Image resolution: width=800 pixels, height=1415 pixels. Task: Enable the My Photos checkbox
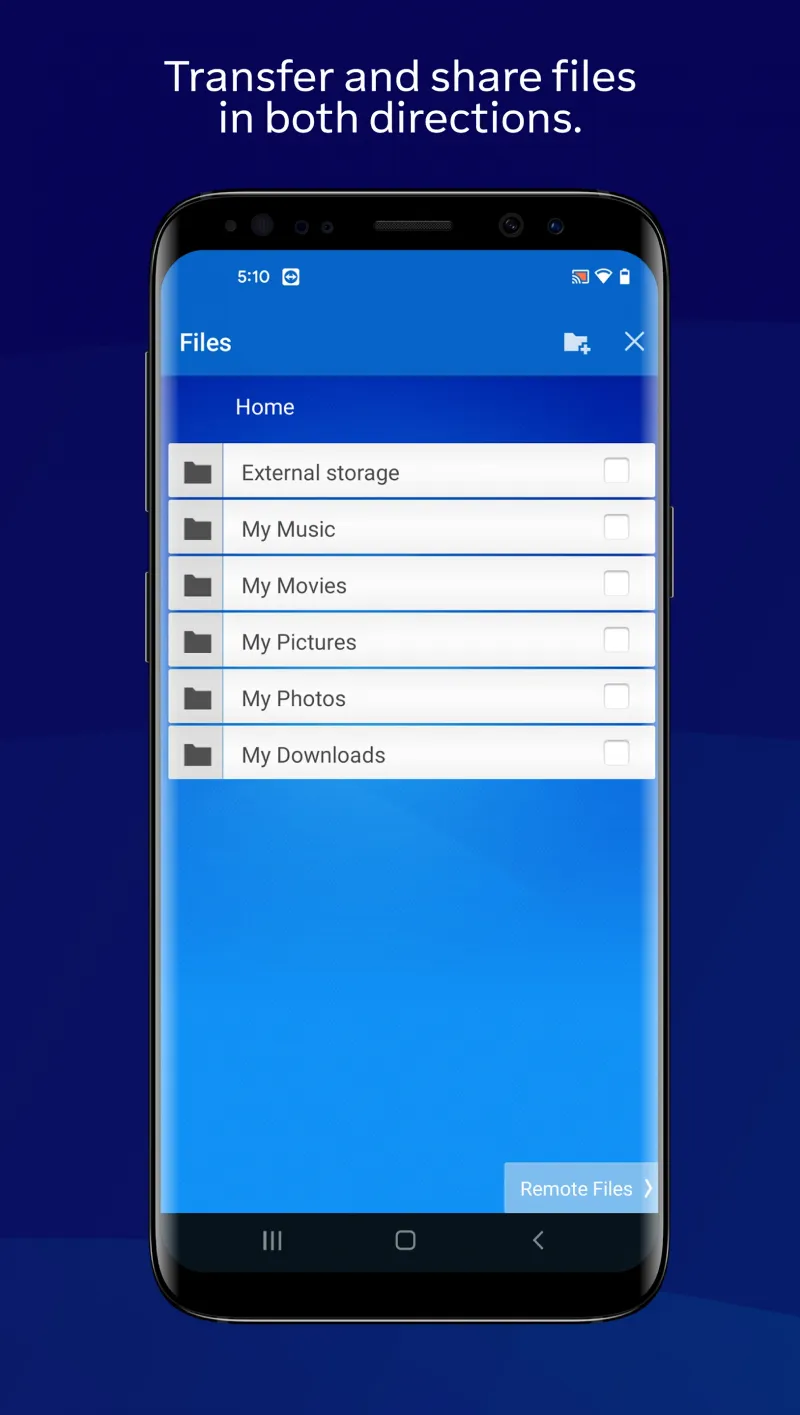coord(617,696)
